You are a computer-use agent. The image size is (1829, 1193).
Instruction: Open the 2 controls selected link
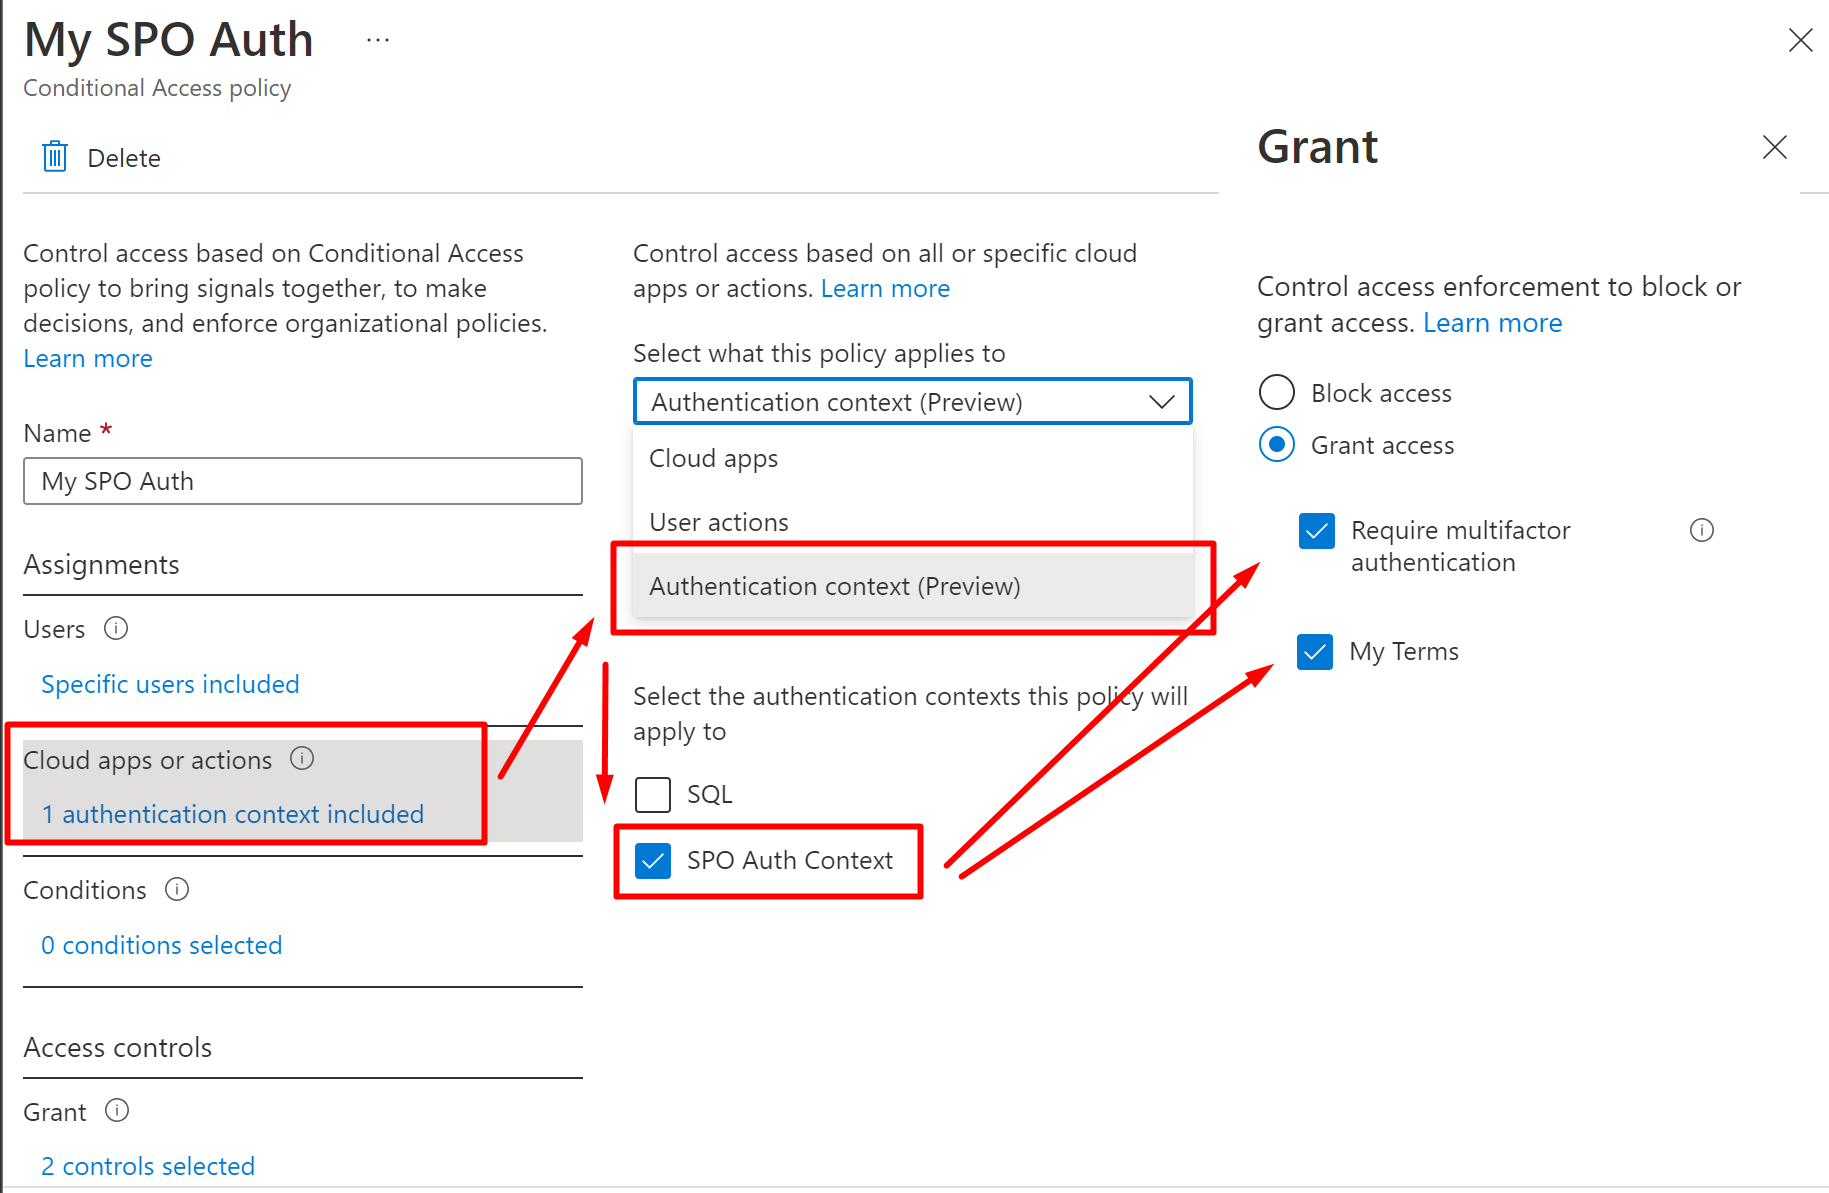pos(148,1166)
